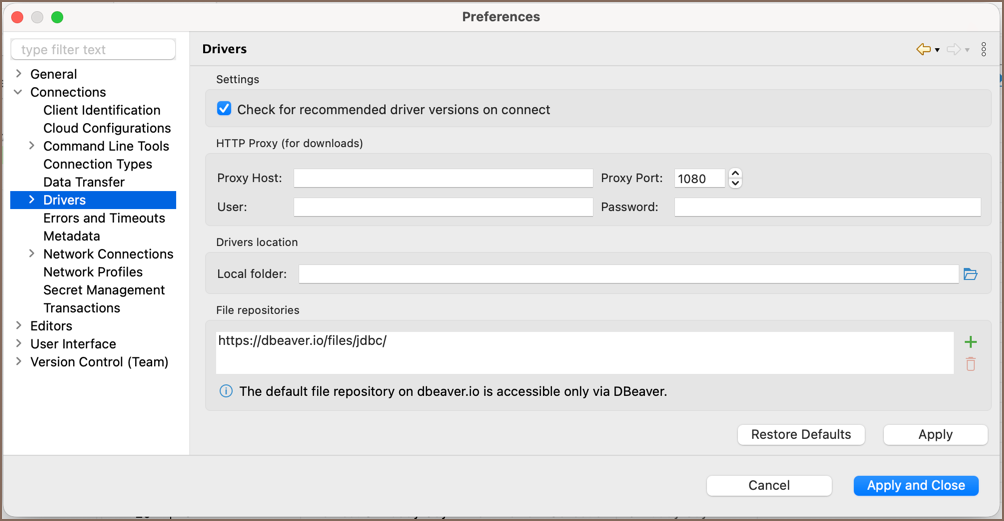The image size is (1004, 521).
Task: Open the three-dot view menu
Action: point(984,49)
